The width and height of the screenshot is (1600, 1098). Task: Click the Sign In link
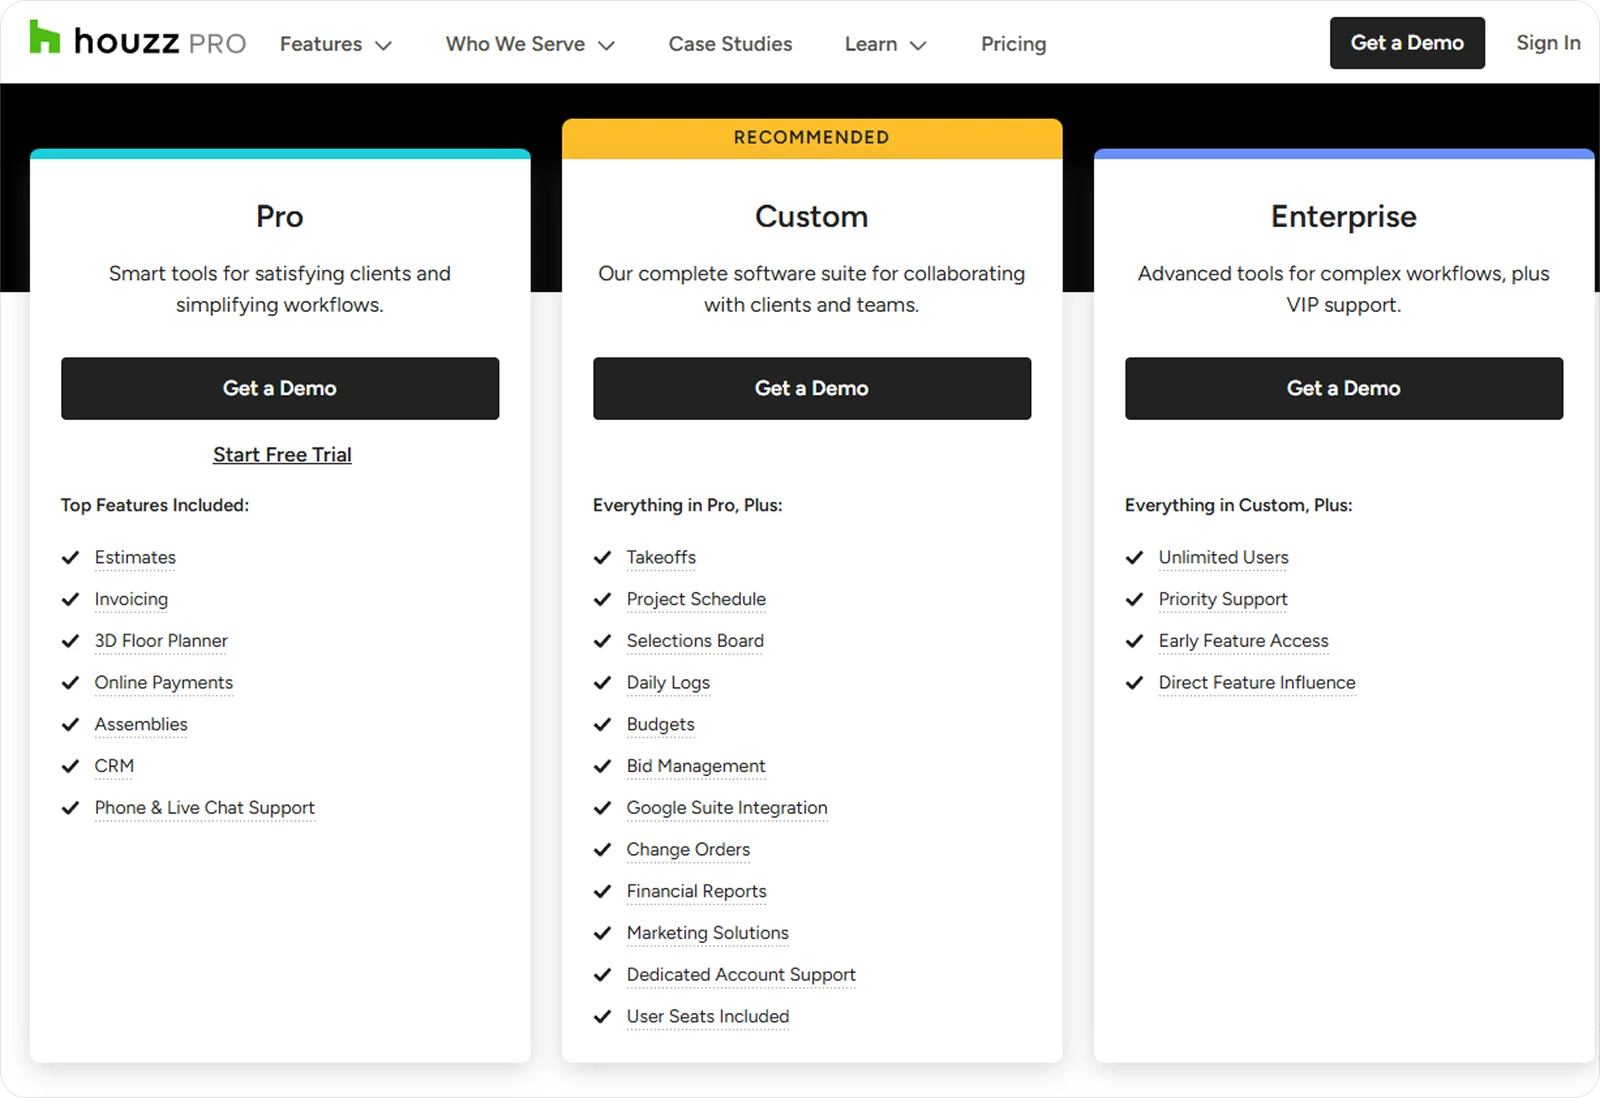click(x=1548, y=43)
